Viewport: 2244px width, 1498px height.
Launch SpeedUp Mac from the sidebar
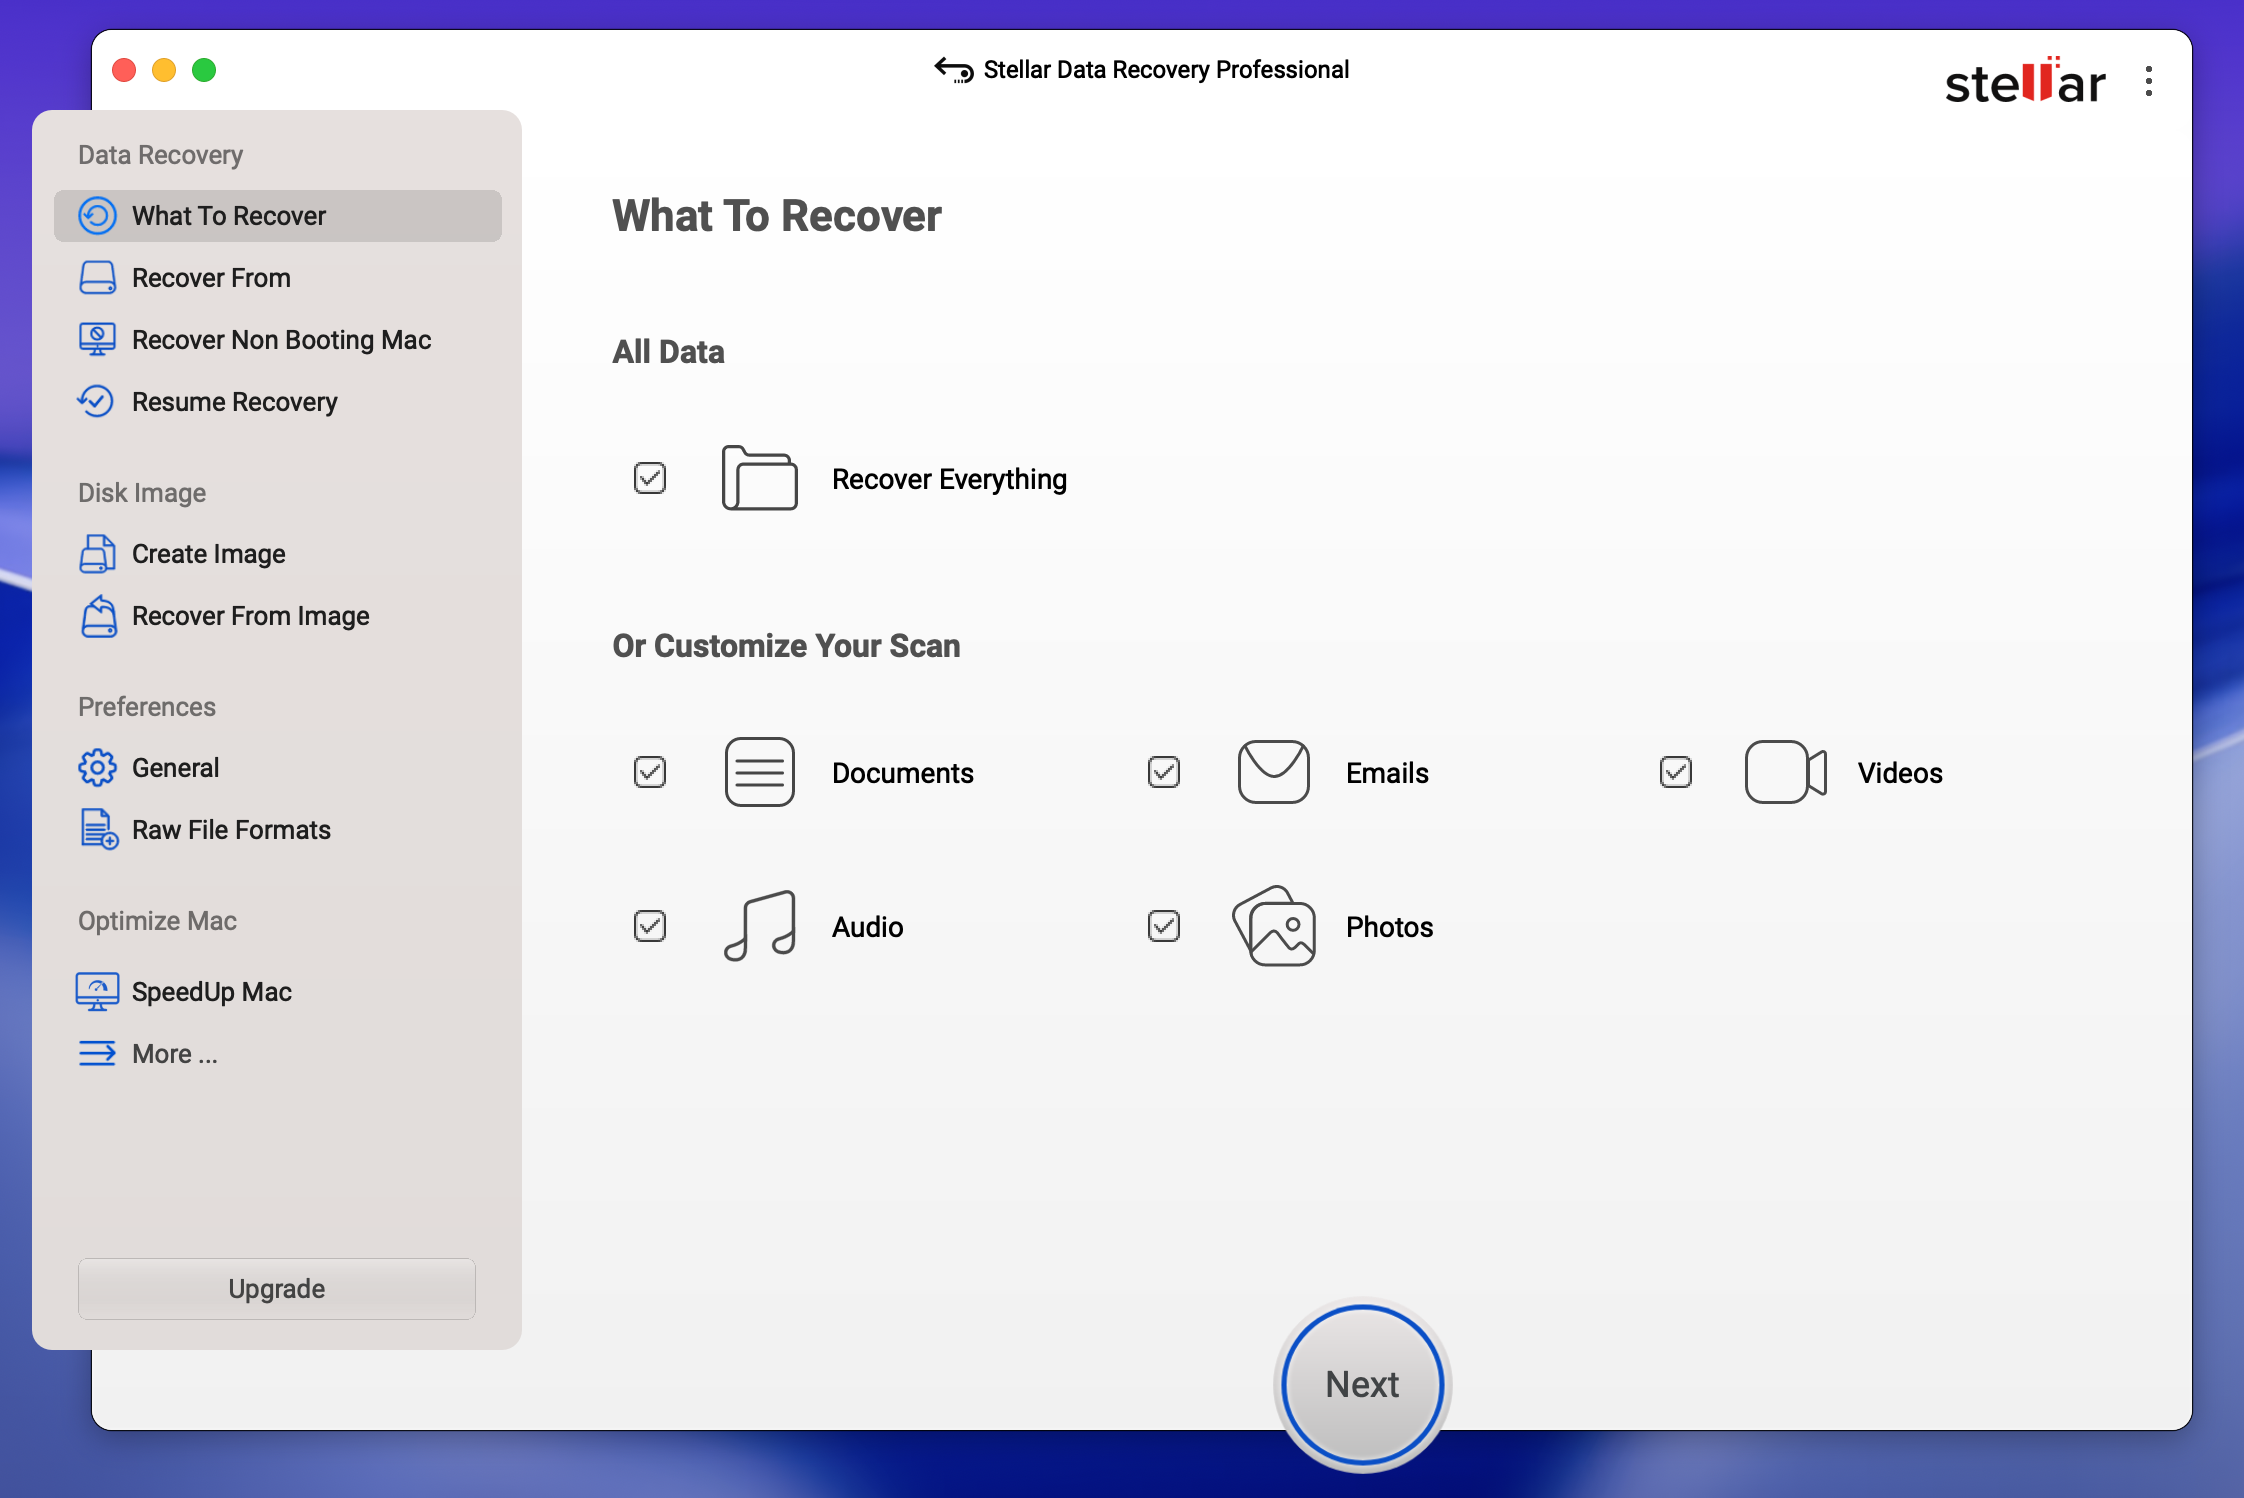[x=211, y=992]
